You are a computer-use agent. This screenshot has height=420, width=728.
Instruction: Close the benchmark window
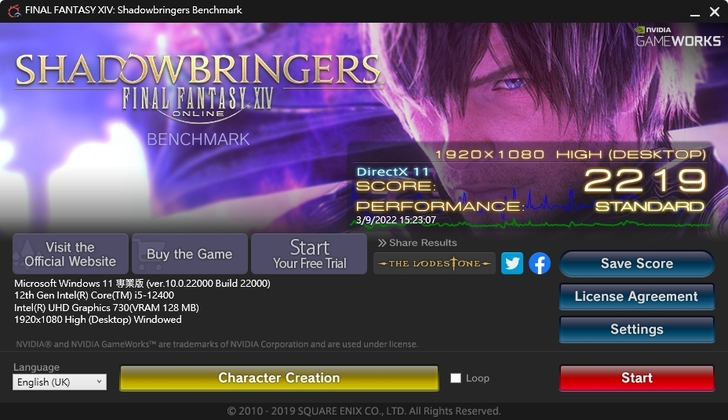(715, 12)
